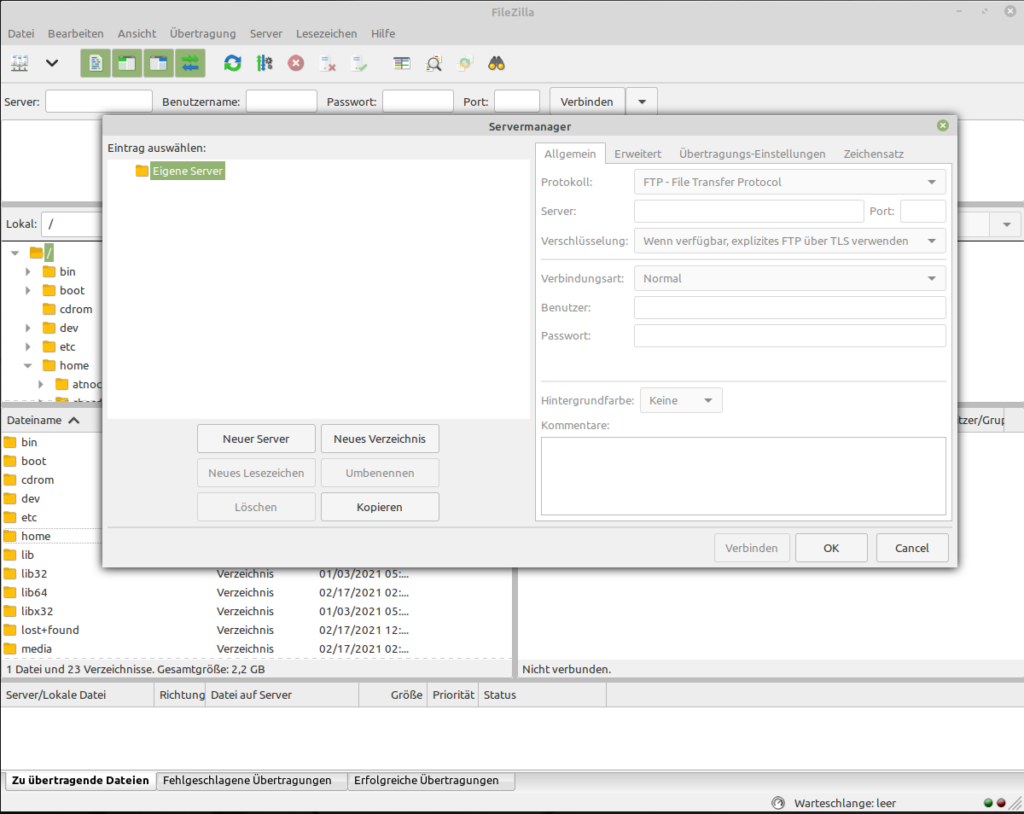Click the lib64 folder icon in file list

[10, 593]
